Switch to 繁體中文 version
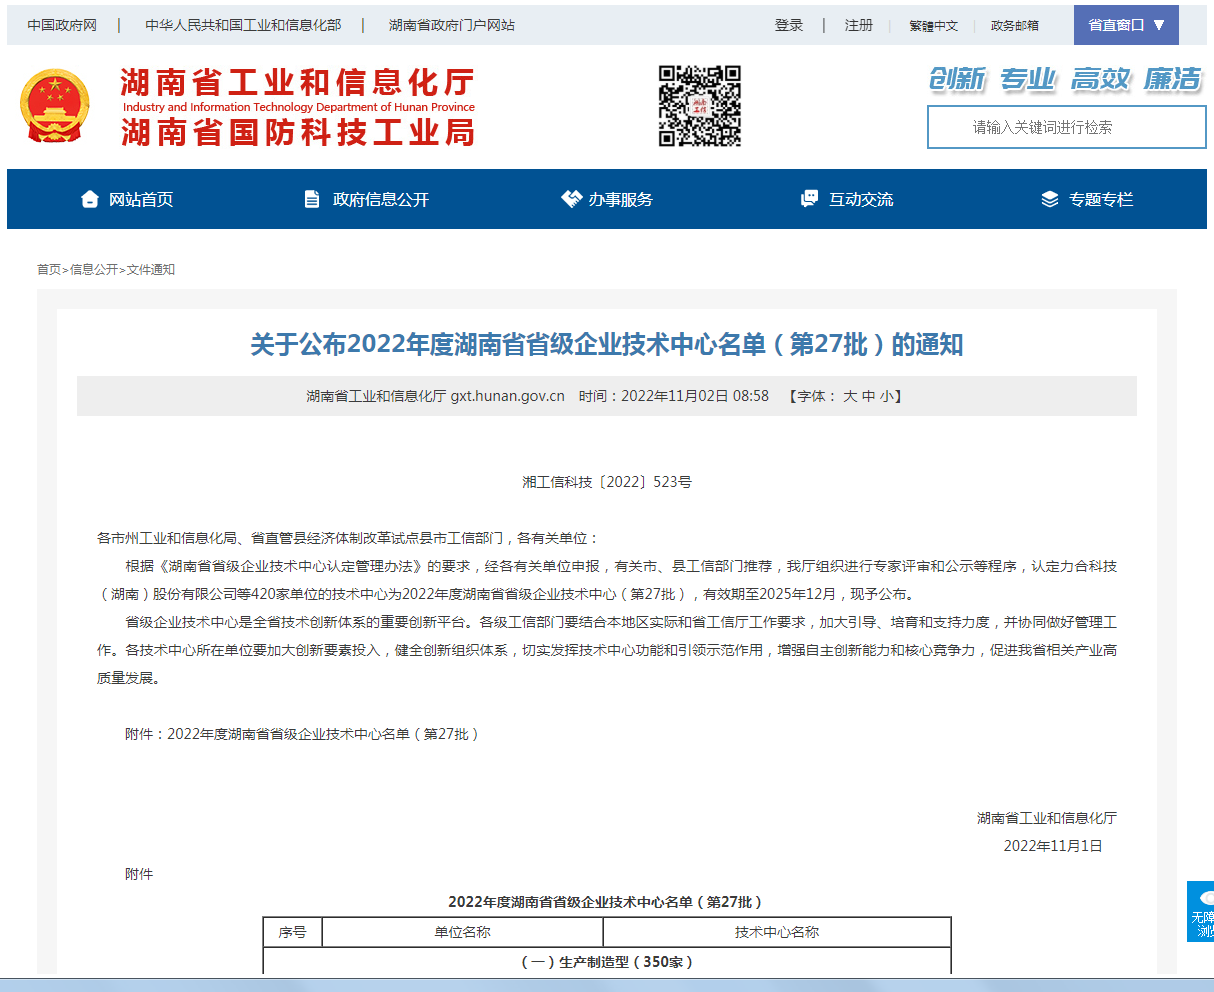 click(934, 25)
